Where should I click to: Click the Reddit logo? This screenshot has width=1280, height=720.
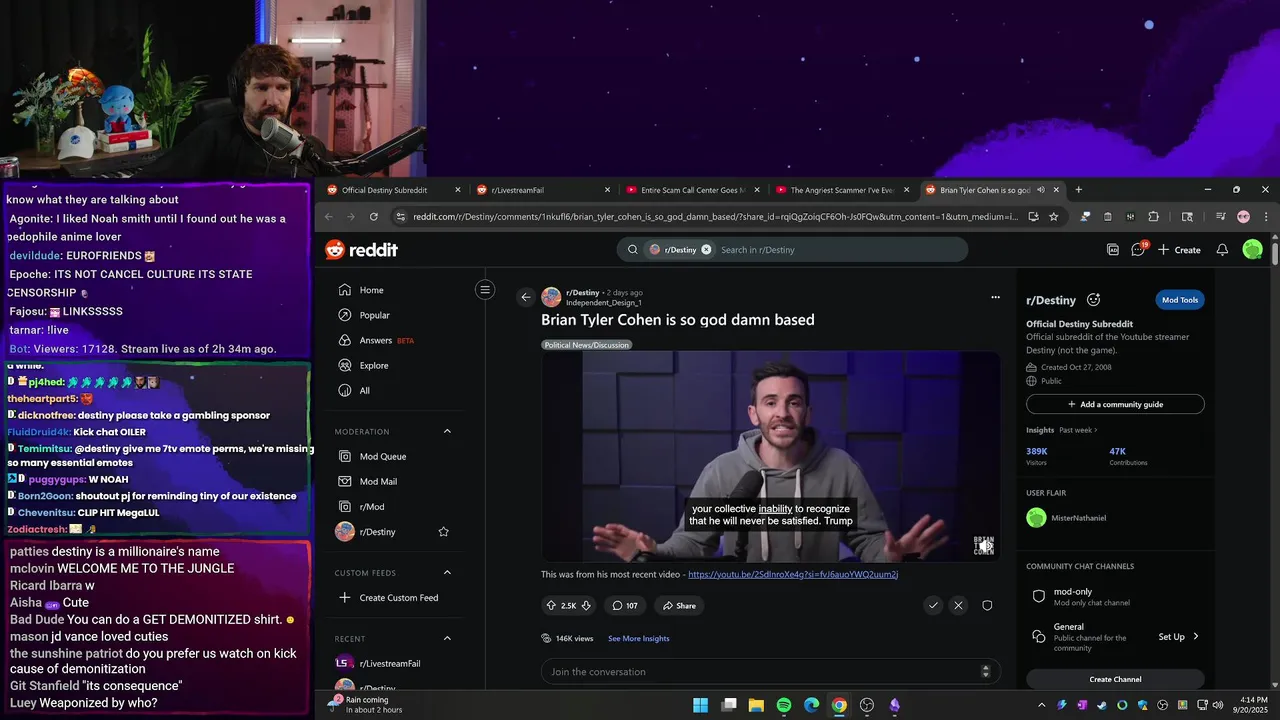coord(362,250)
